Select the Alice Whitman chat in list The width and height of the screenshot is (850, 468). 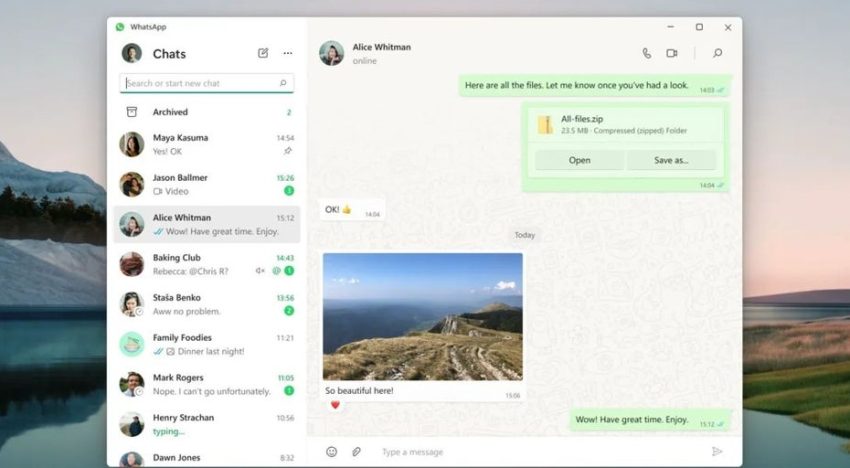click(207, 225)
